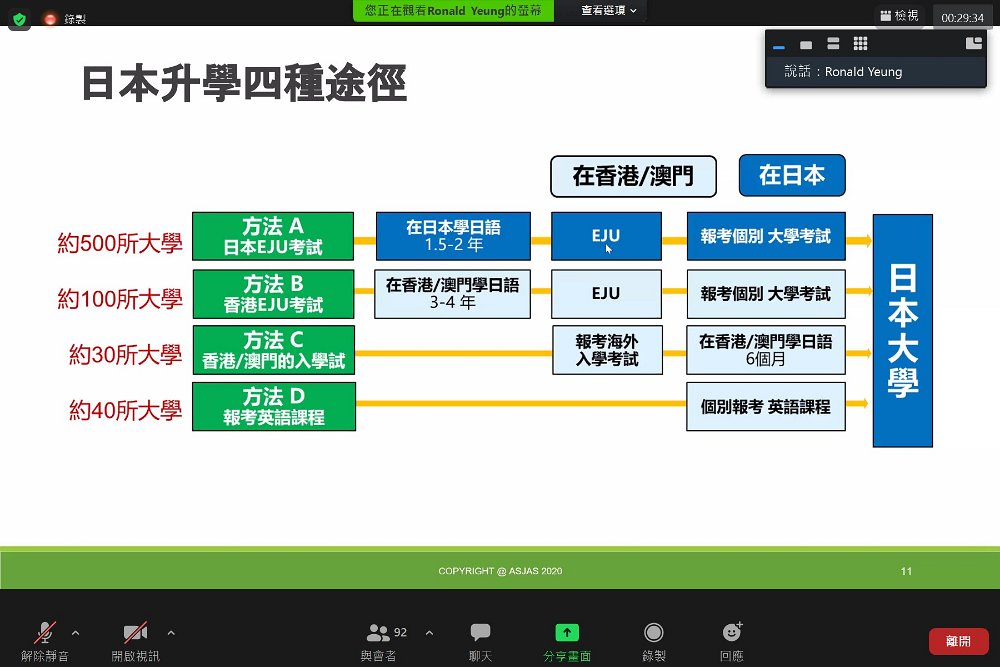Click the green screen-sharing notification banner
This screenshot has height=667, width=1000.
(453, 10)
